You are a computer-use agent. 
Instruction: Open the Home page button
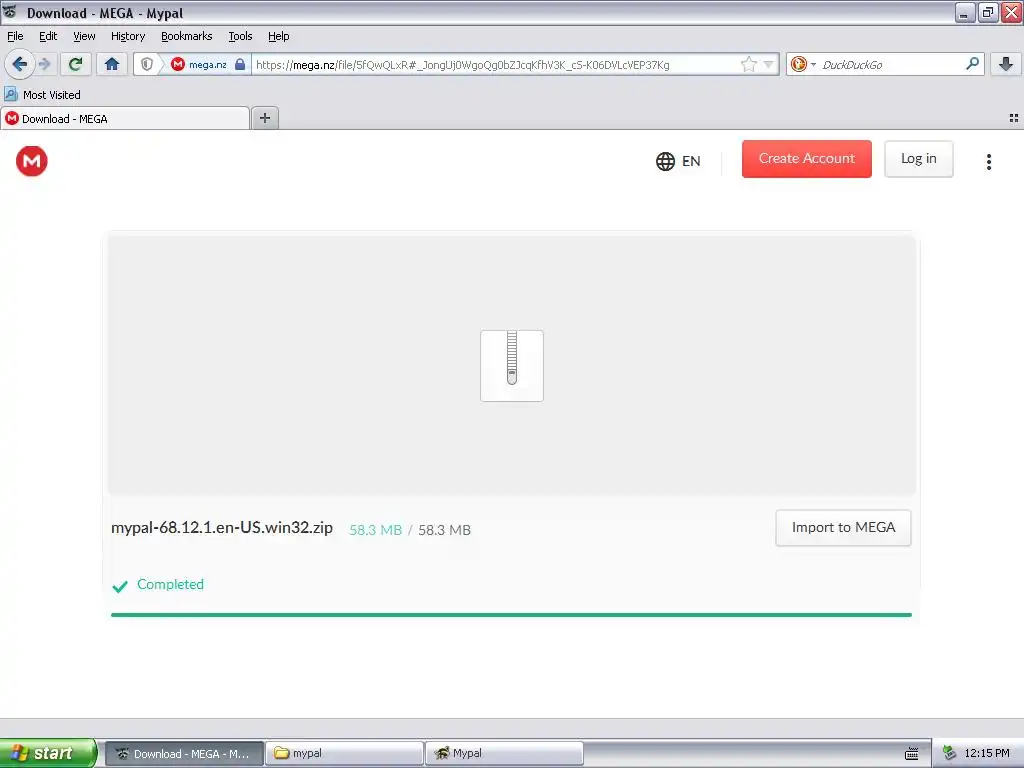point(112,64)
